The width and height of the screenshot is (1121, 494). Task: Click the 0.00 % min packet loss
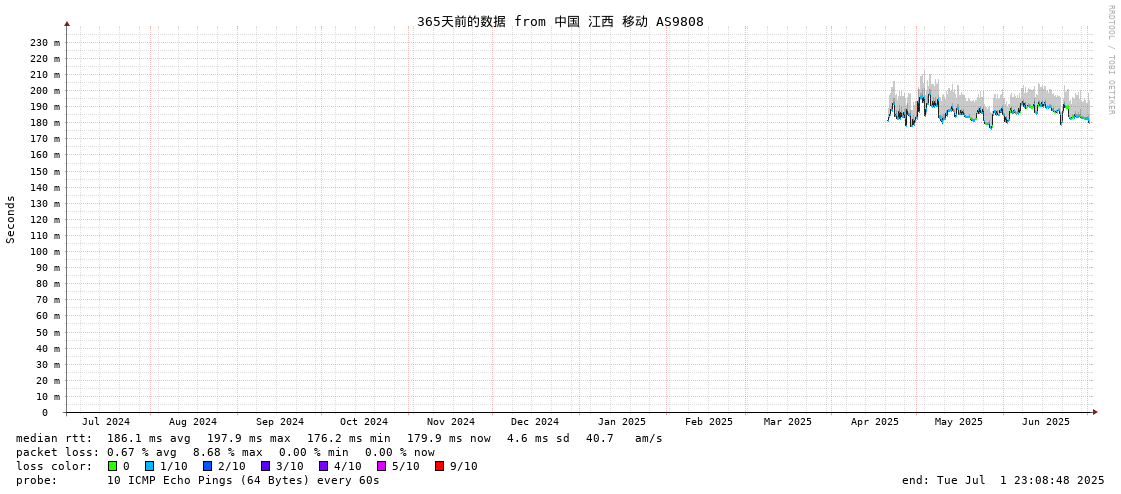pos(314,453)
